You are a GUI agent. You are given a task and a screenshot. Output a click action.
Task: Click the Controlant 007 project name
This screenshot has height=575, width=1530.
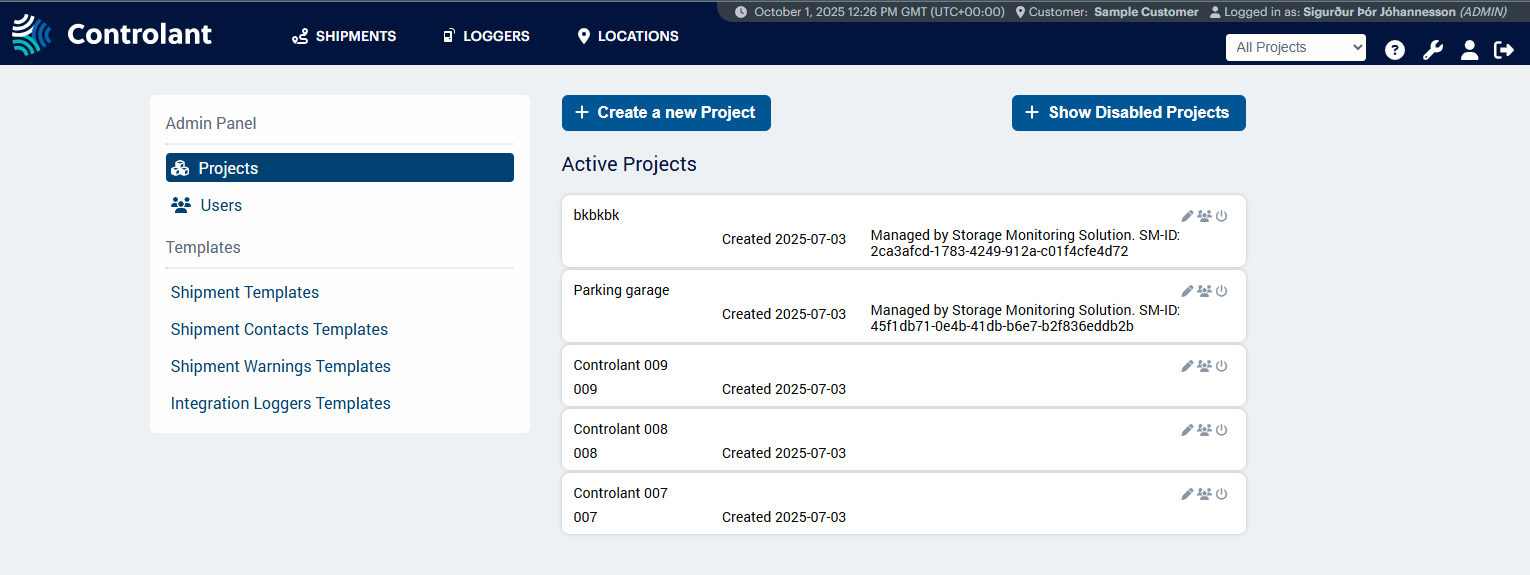(x=620, y=493)
